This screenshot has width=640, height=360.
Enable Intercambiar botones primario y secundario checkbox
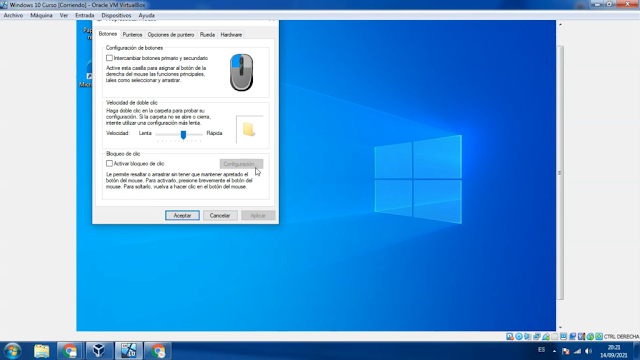tap(109, 58)
